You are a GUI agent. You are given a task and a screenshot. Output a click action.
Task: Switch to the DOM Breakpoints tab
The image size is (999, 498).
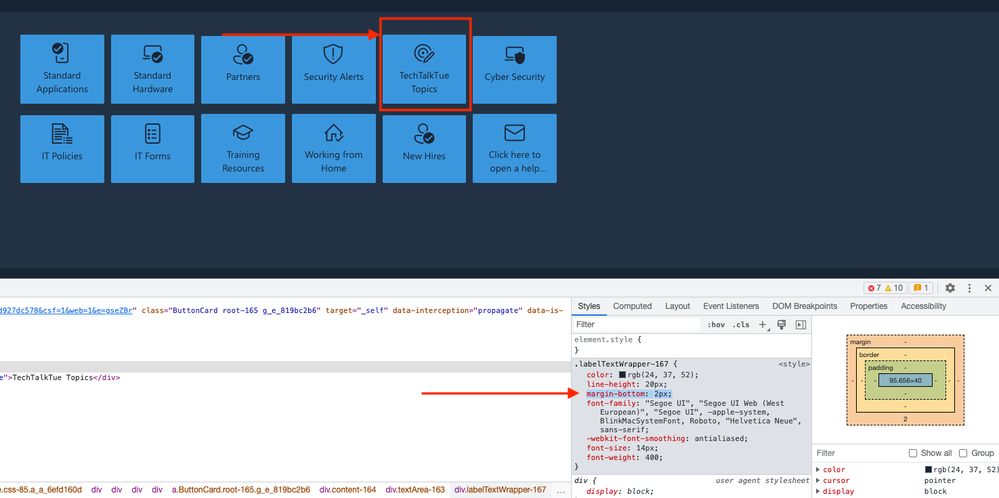805,306
